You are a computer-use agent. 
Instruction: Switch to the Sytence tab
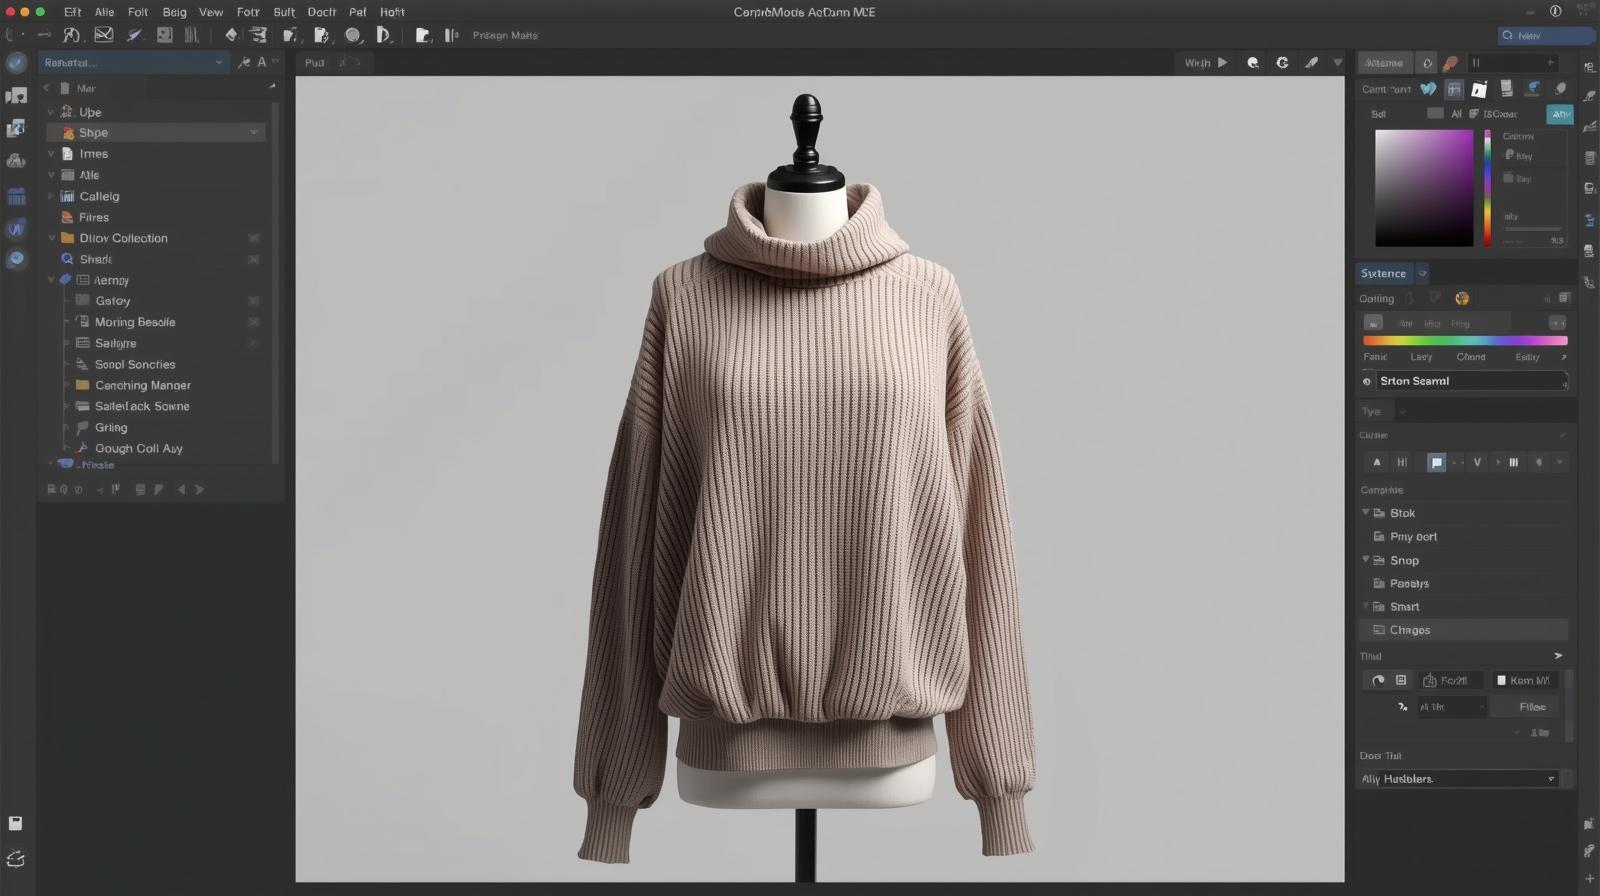1383,273
